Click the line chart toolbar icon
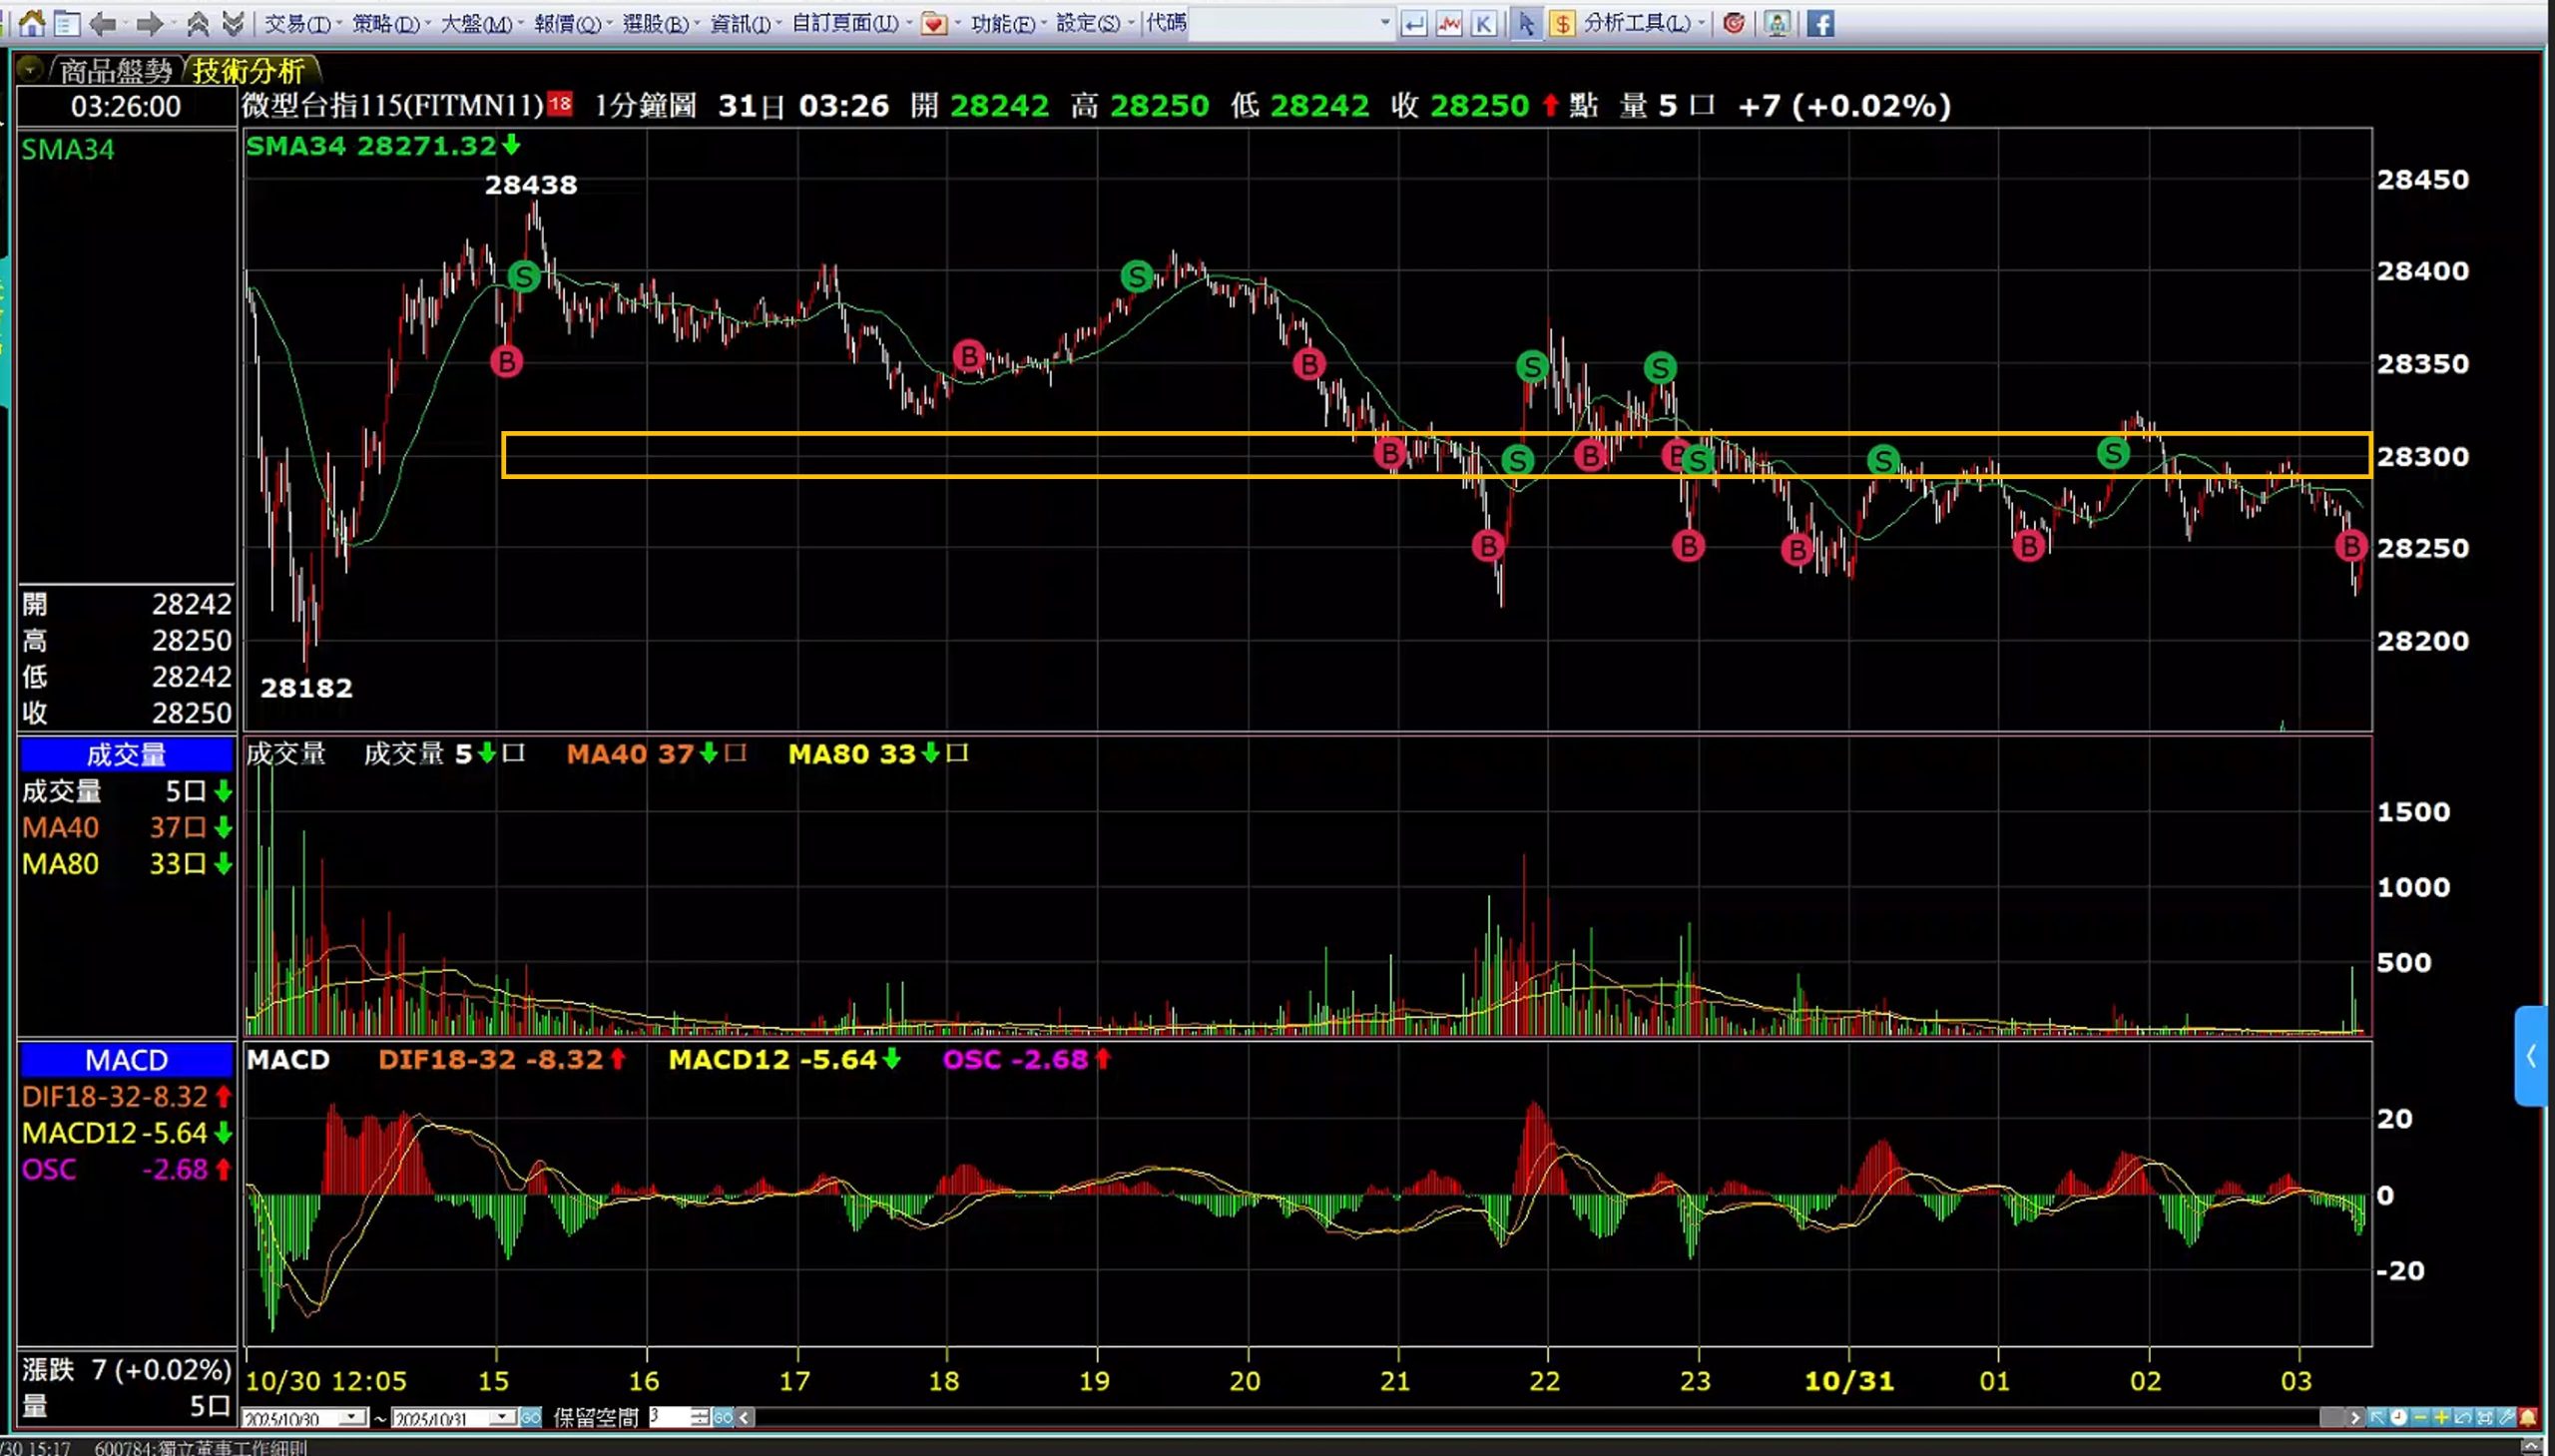This screenshot has height=1456, width=2555. coord(1449,23)
